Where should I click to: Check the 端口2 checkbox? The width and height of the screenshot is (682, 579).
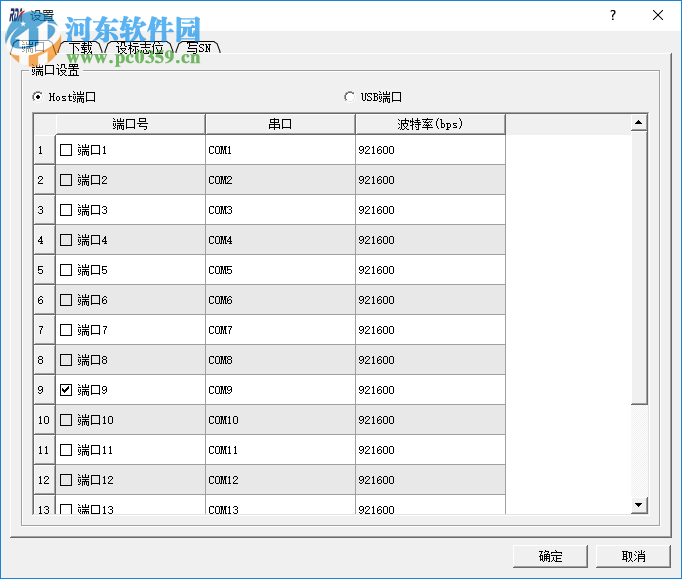click(66, 180)
